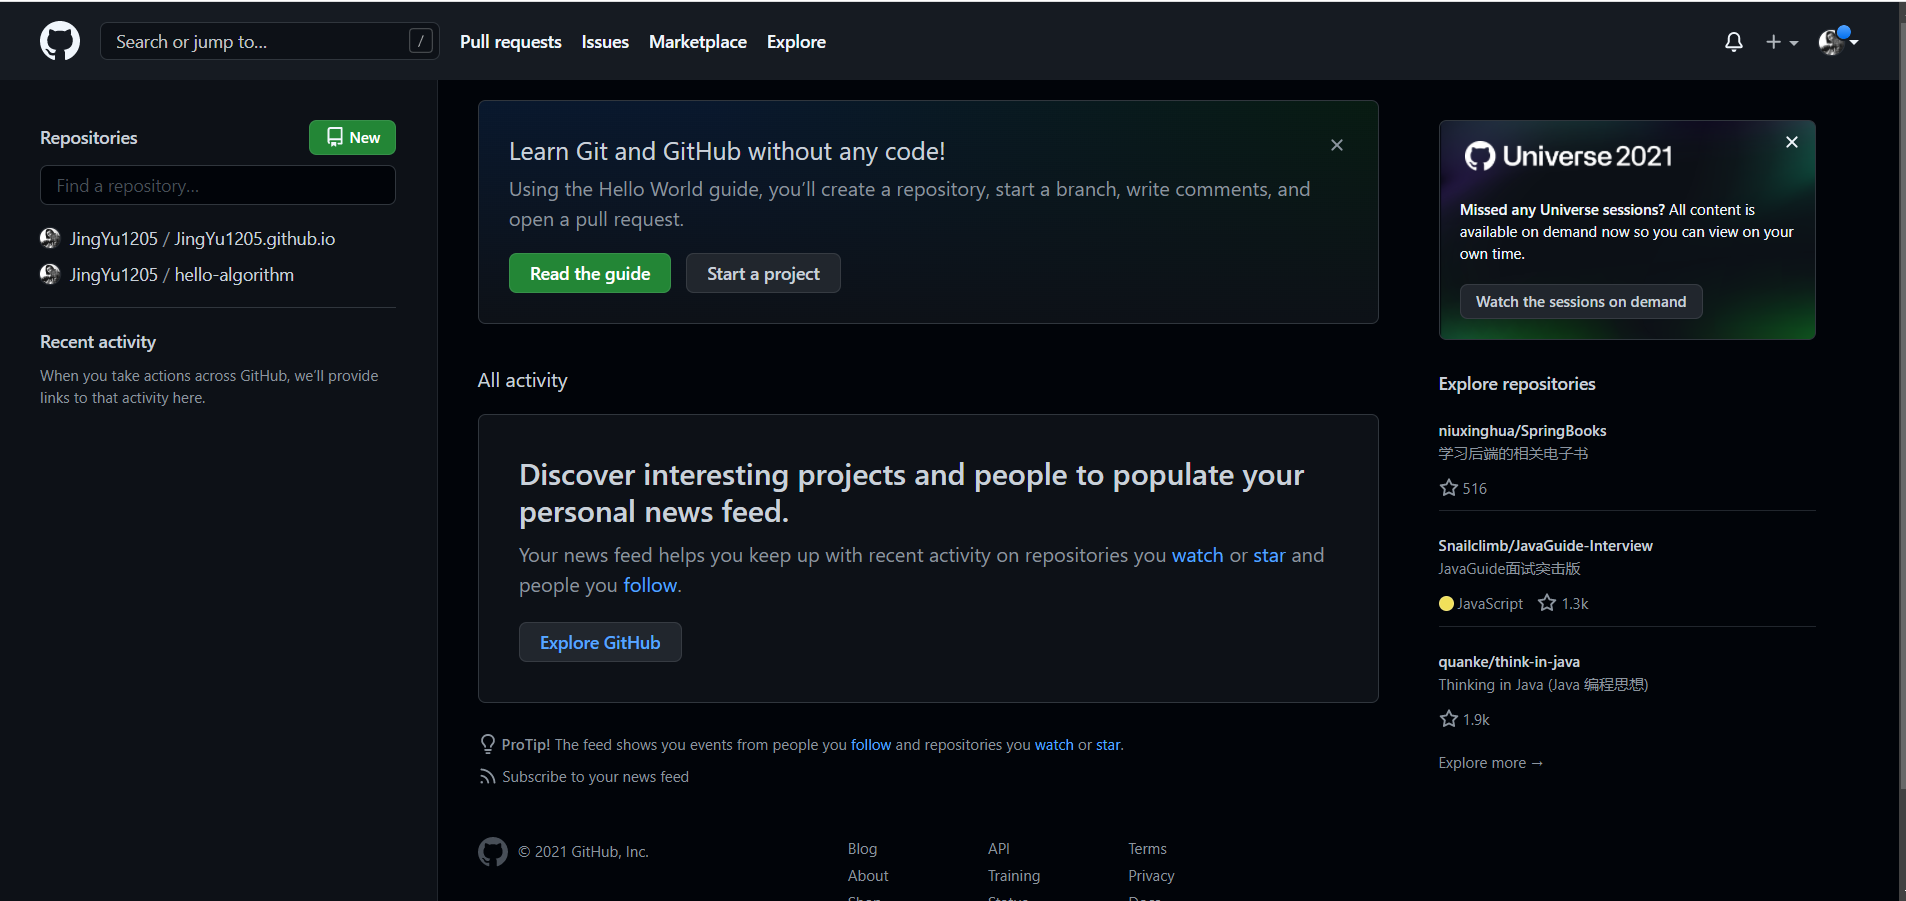Viewport: 1906px width, 901px height.
Task: Click the yellow JavaScript language dot
Action: pyautogui.click(x=1446, y=603)
